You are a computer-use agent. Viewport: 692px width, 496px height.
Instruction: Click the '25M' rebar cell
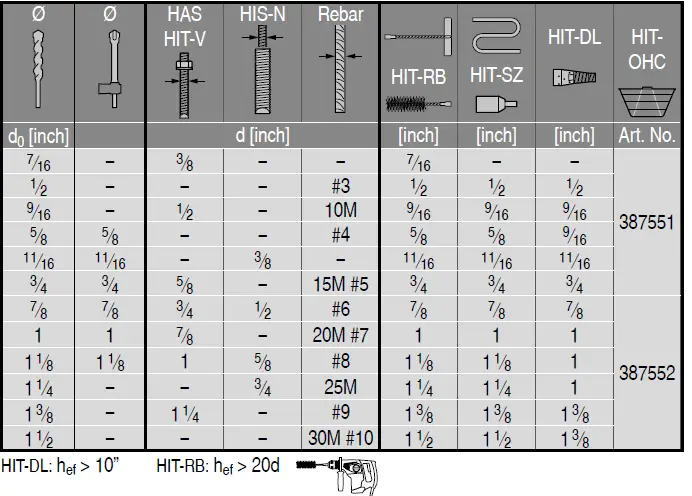[340, 387]
